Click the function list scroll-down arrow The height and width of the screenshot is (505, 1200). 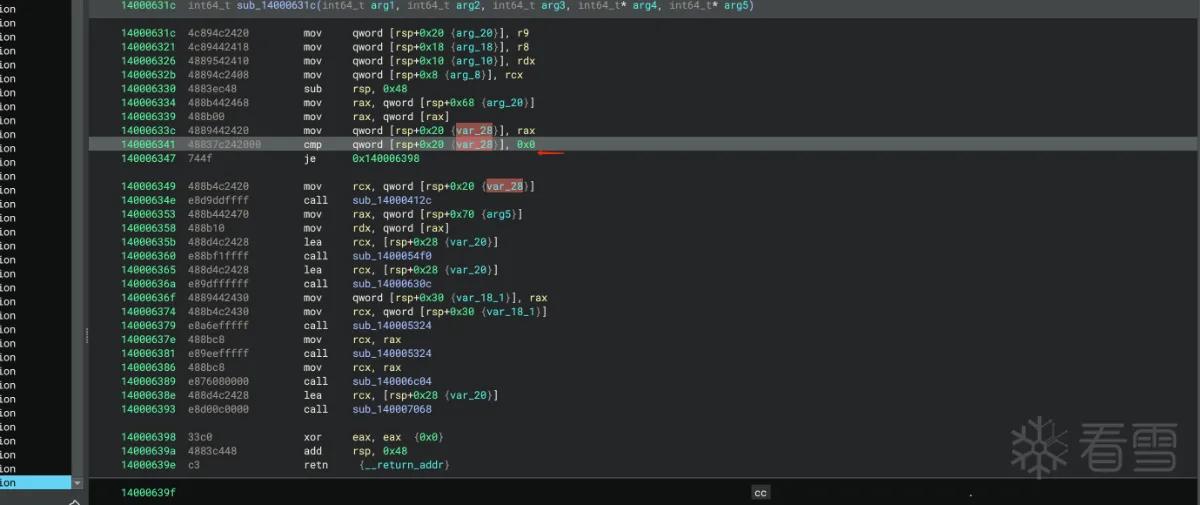78,483
